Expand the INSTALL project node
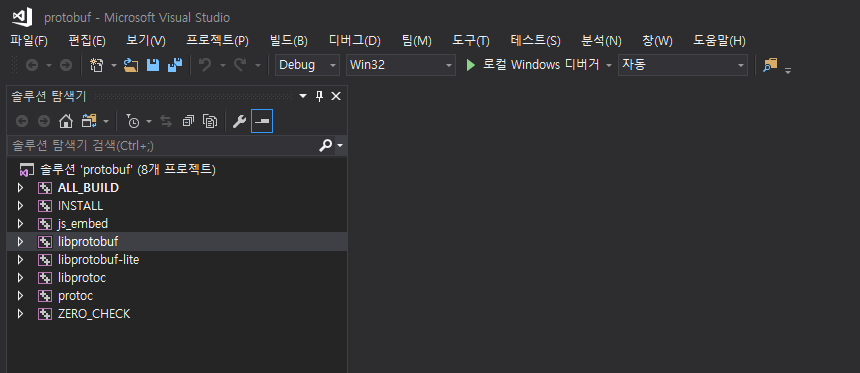This screenshot has height=373, width=860. click(x=21, y=206)
